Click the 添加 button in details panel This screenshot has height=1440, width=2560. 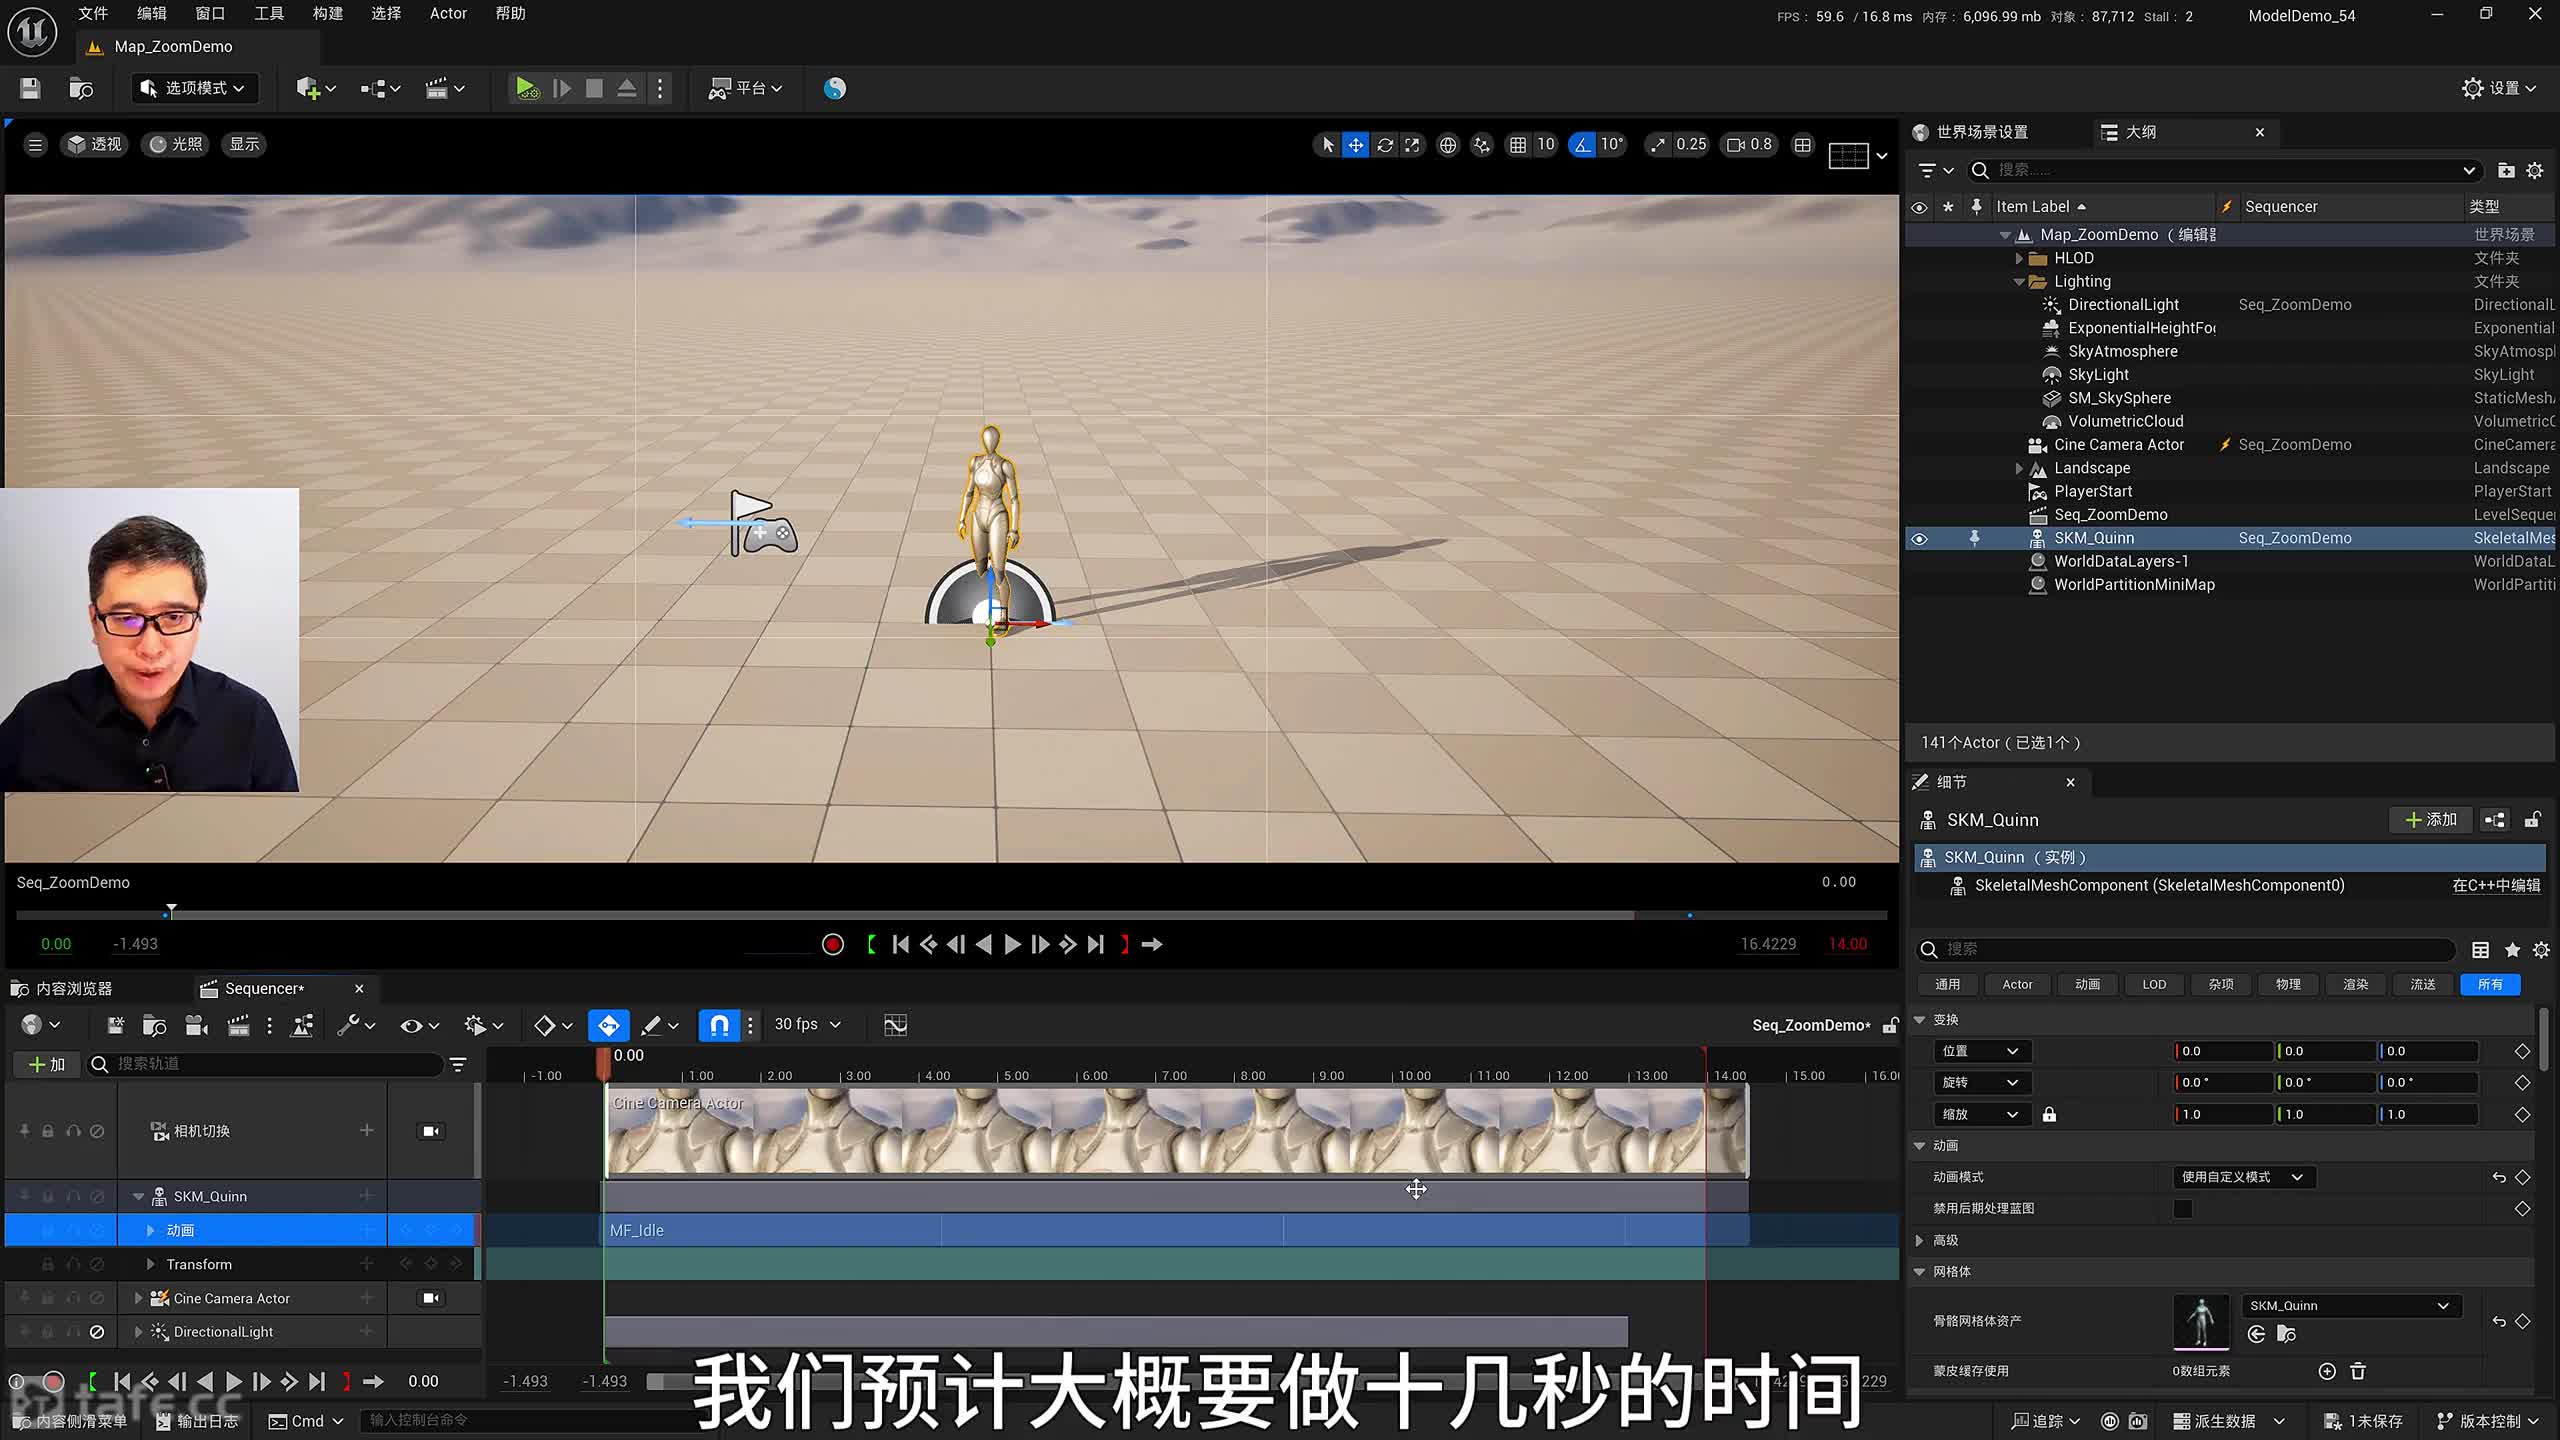[2430, 820]
